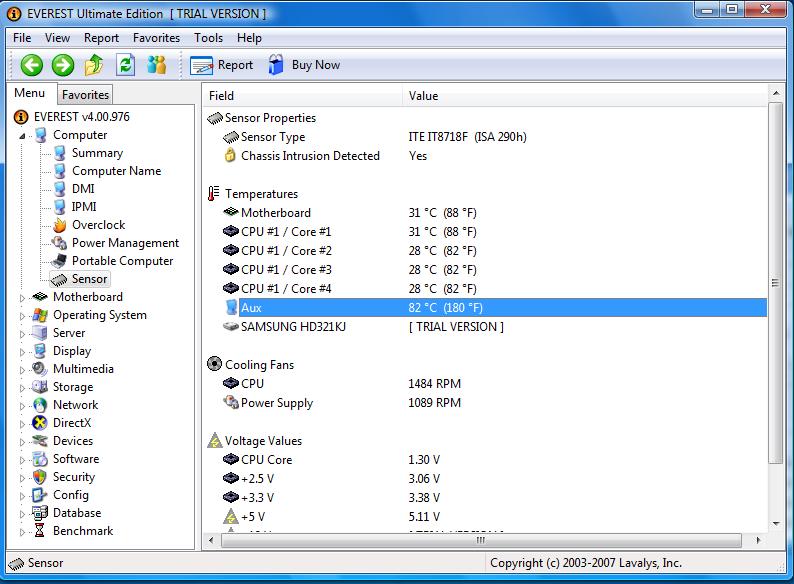Click the Display monitor icon
Image resolution: width=794 pixels, height=584 pixels.
(x=40, y=351)
